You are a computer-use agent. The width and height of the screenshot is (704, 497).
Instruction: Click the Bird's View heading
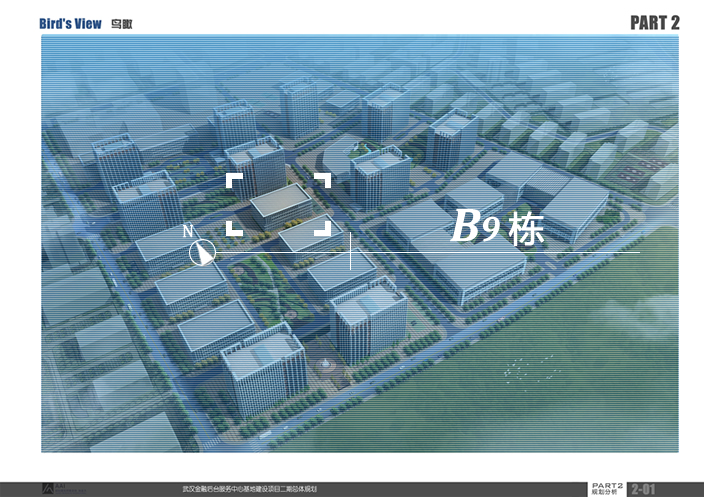click(x=70, y=23)
